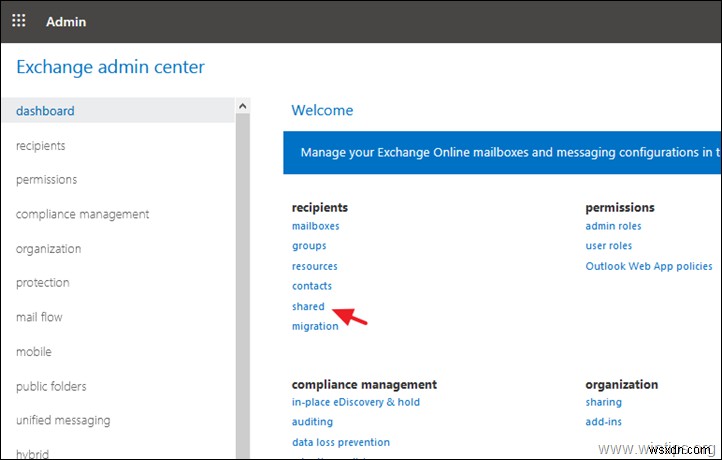722x460 pixels.
Task: Open compliance management in the sidebar
Action: pos(82,214)
